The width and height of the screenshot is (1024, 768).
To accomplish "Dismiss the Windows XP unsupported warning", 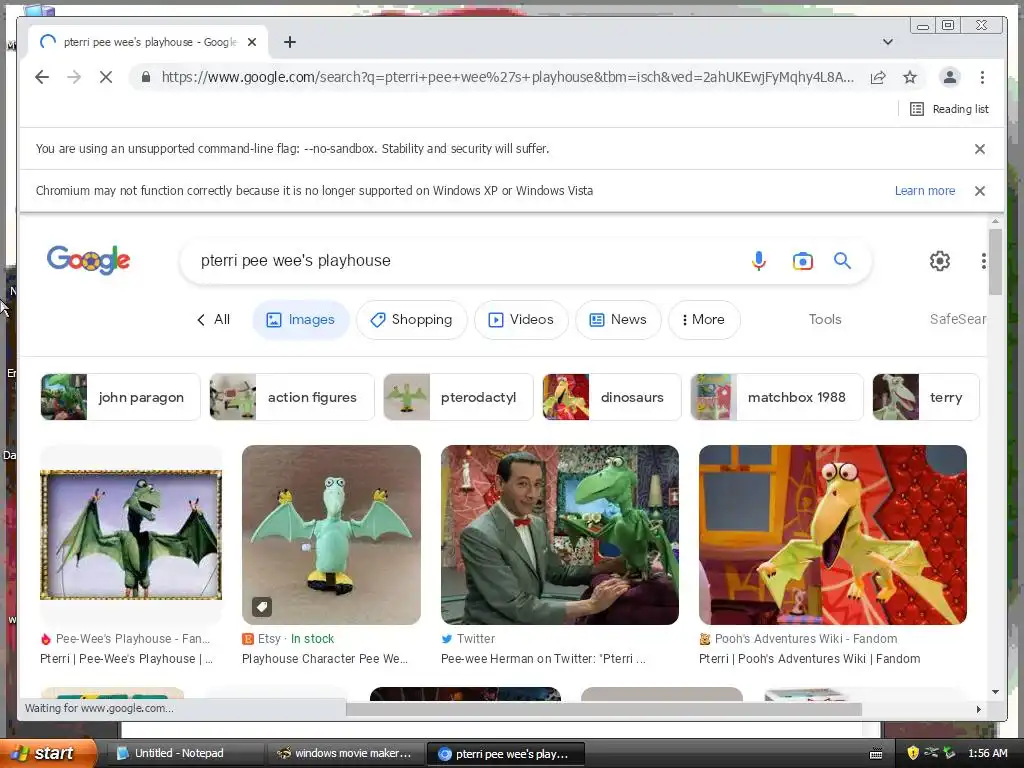I will click(980, 191).
